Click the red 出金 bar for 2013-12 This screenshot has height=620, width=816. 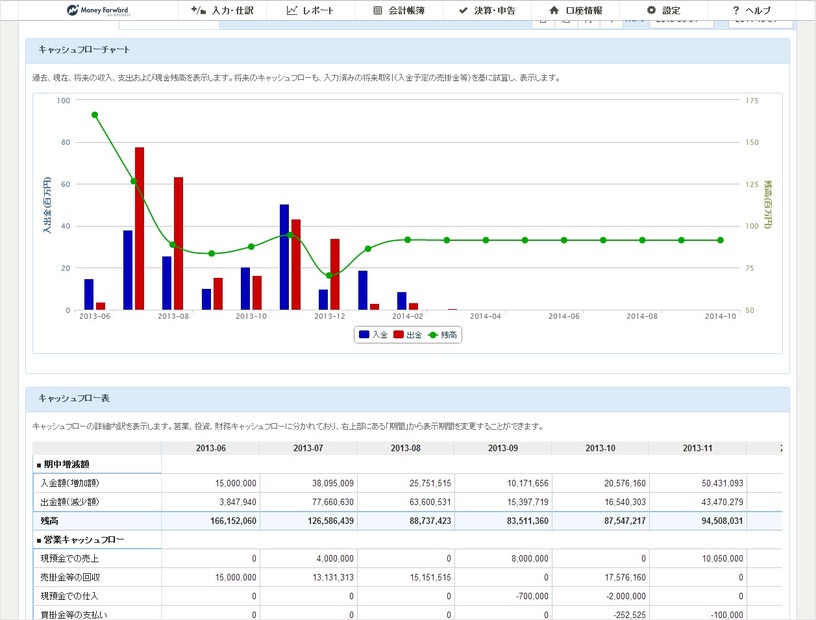(335, 274)
